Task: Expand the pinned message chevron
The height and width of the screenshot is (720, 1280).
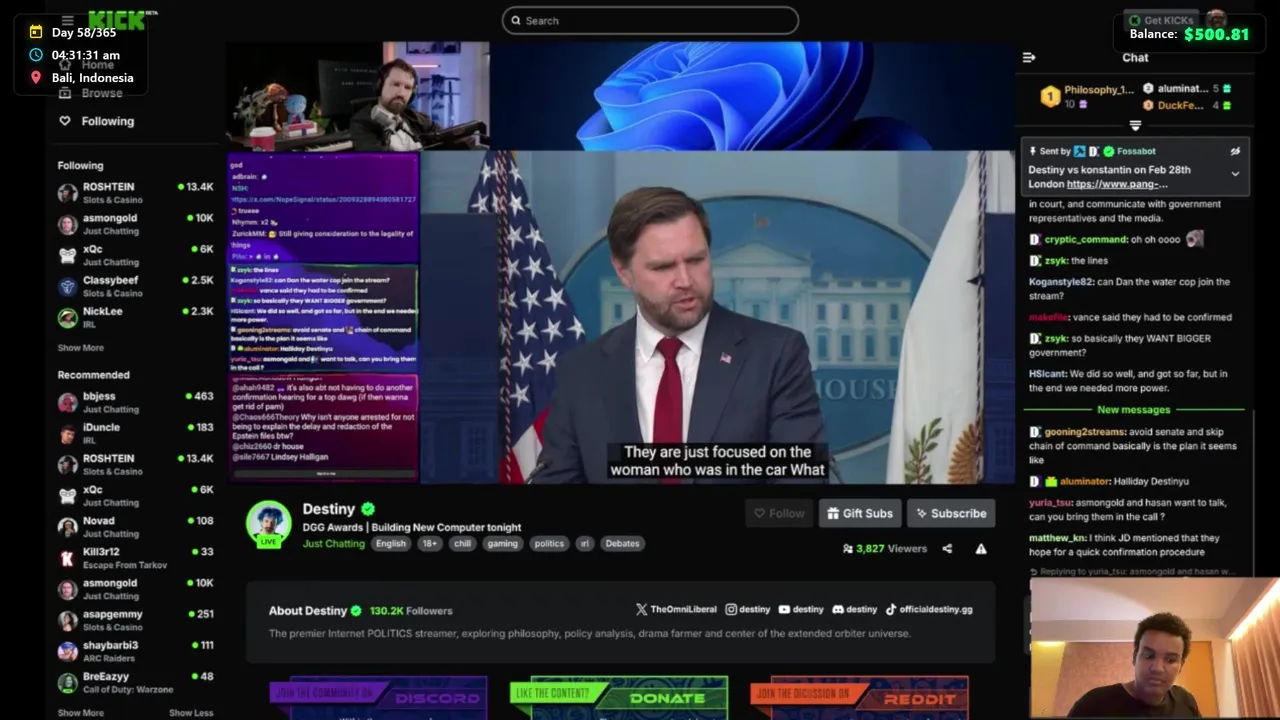Action: click(1235, 174)
